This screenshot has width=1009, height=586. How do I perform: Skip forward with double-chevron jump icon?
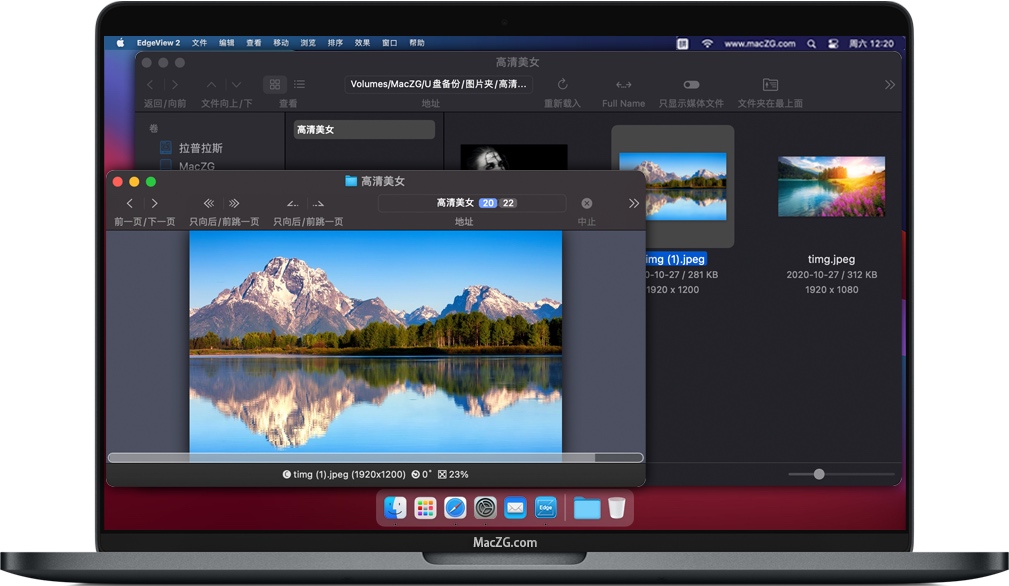coord(234,203)
